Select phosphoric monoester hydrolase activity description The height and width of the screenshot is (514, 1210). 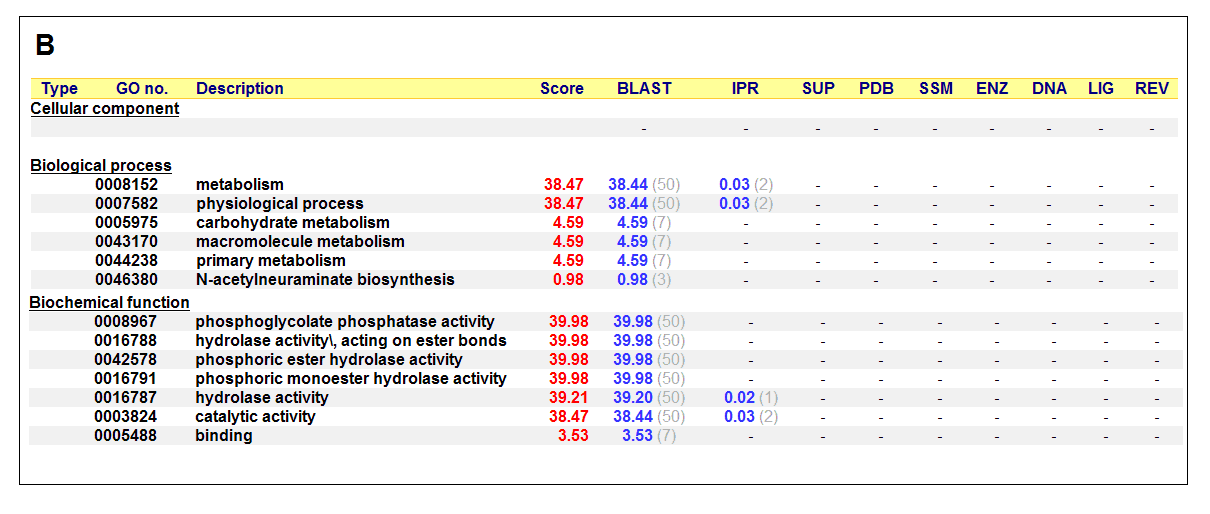[x=351, y=378]
